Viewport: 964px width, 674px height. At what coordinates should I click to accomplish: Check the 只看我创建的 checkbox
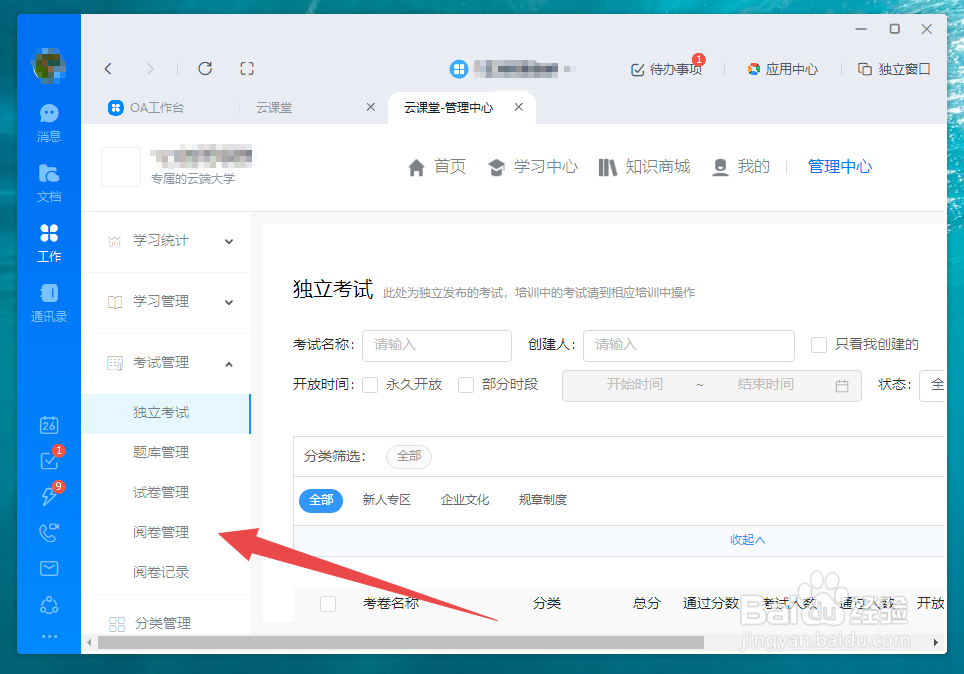point(817,345)
